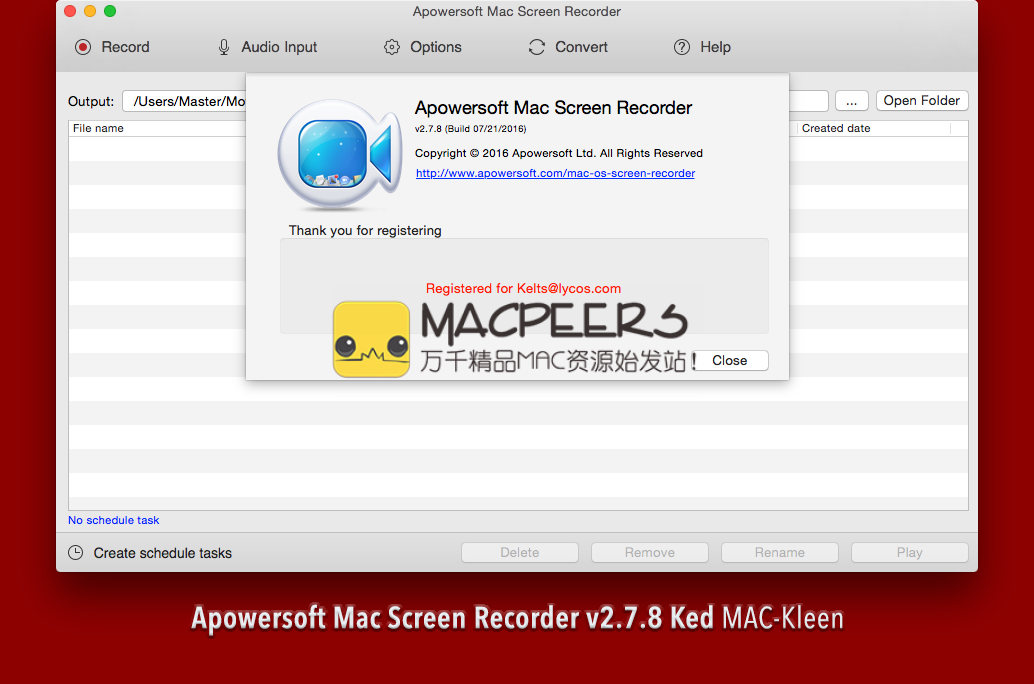Click the Apowersoft Mac Screen Recorder dialog heading
Viewport: 1034px width, 684px height.
pos(553,108)
